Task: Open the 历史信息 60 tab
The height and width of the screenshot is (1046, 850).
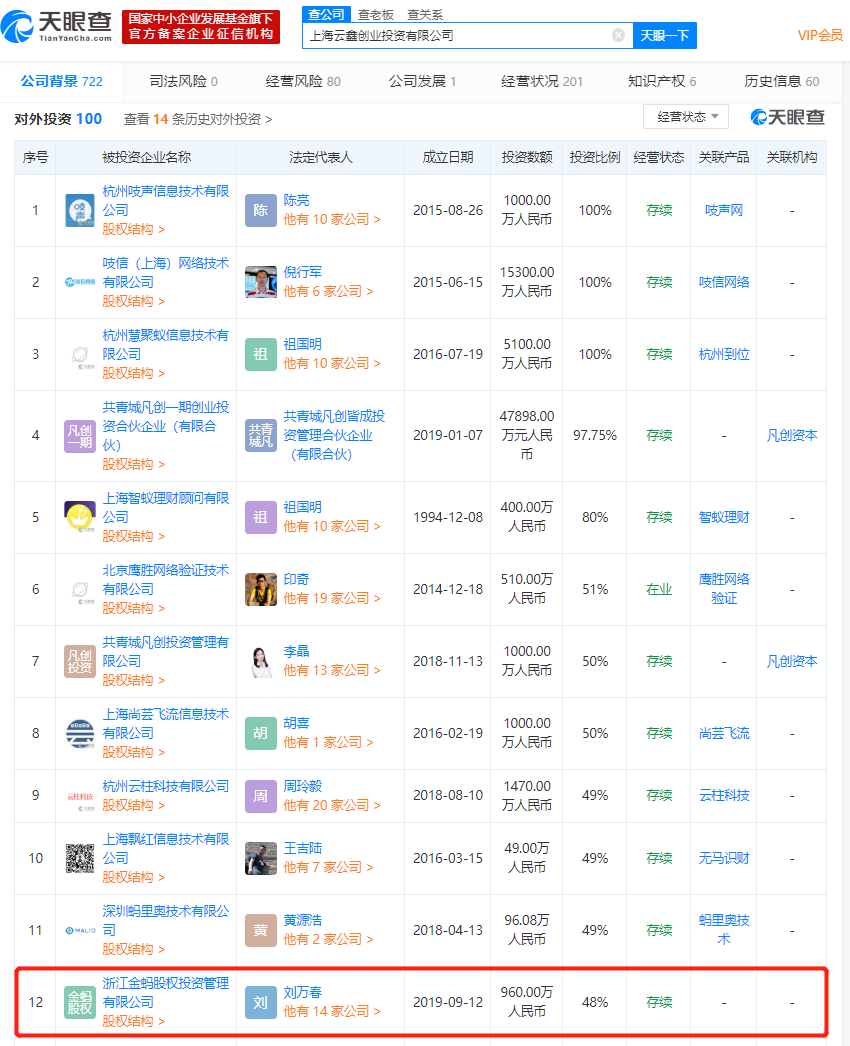Action: (x=781, y=81)
